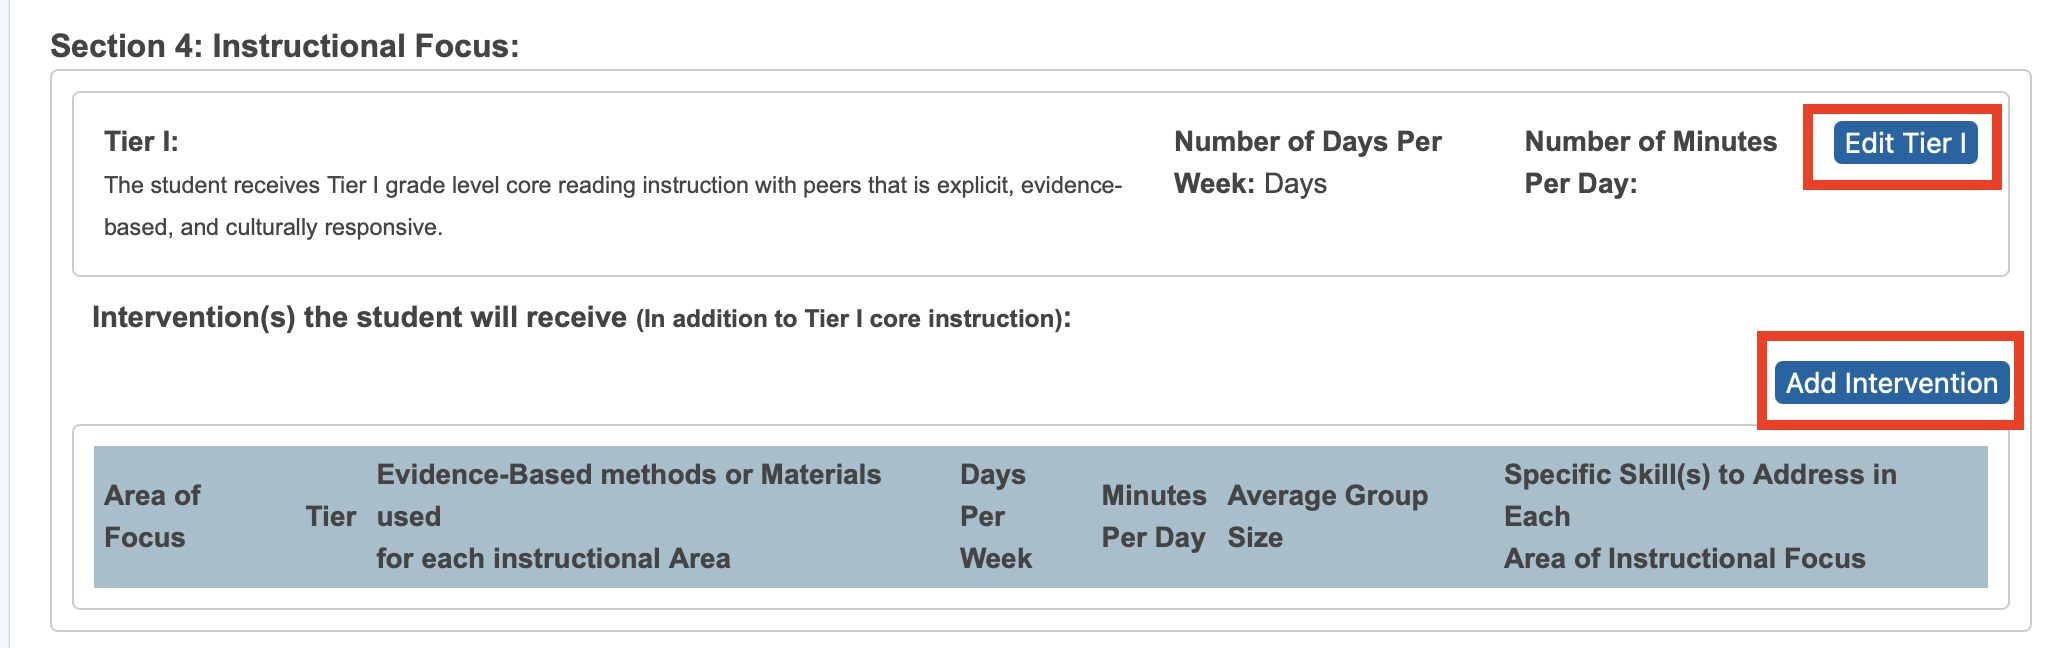Click the Number of Days Per Week field
The height and width of the screenshot is (648, 2060).
point(1308,162)
